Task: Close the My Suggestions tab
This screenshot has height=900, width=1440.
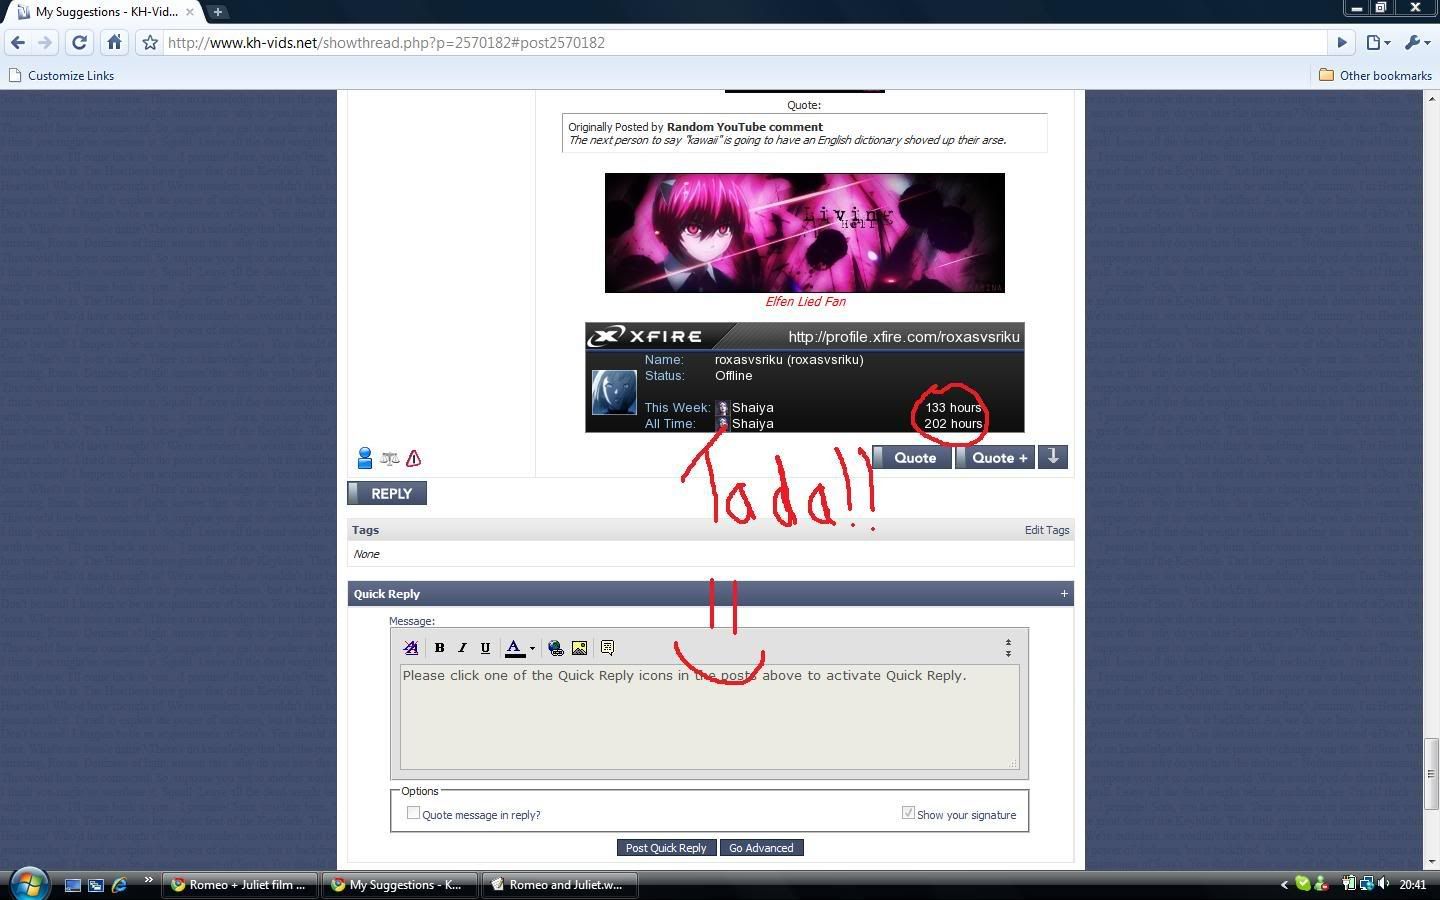Action: 190,12
